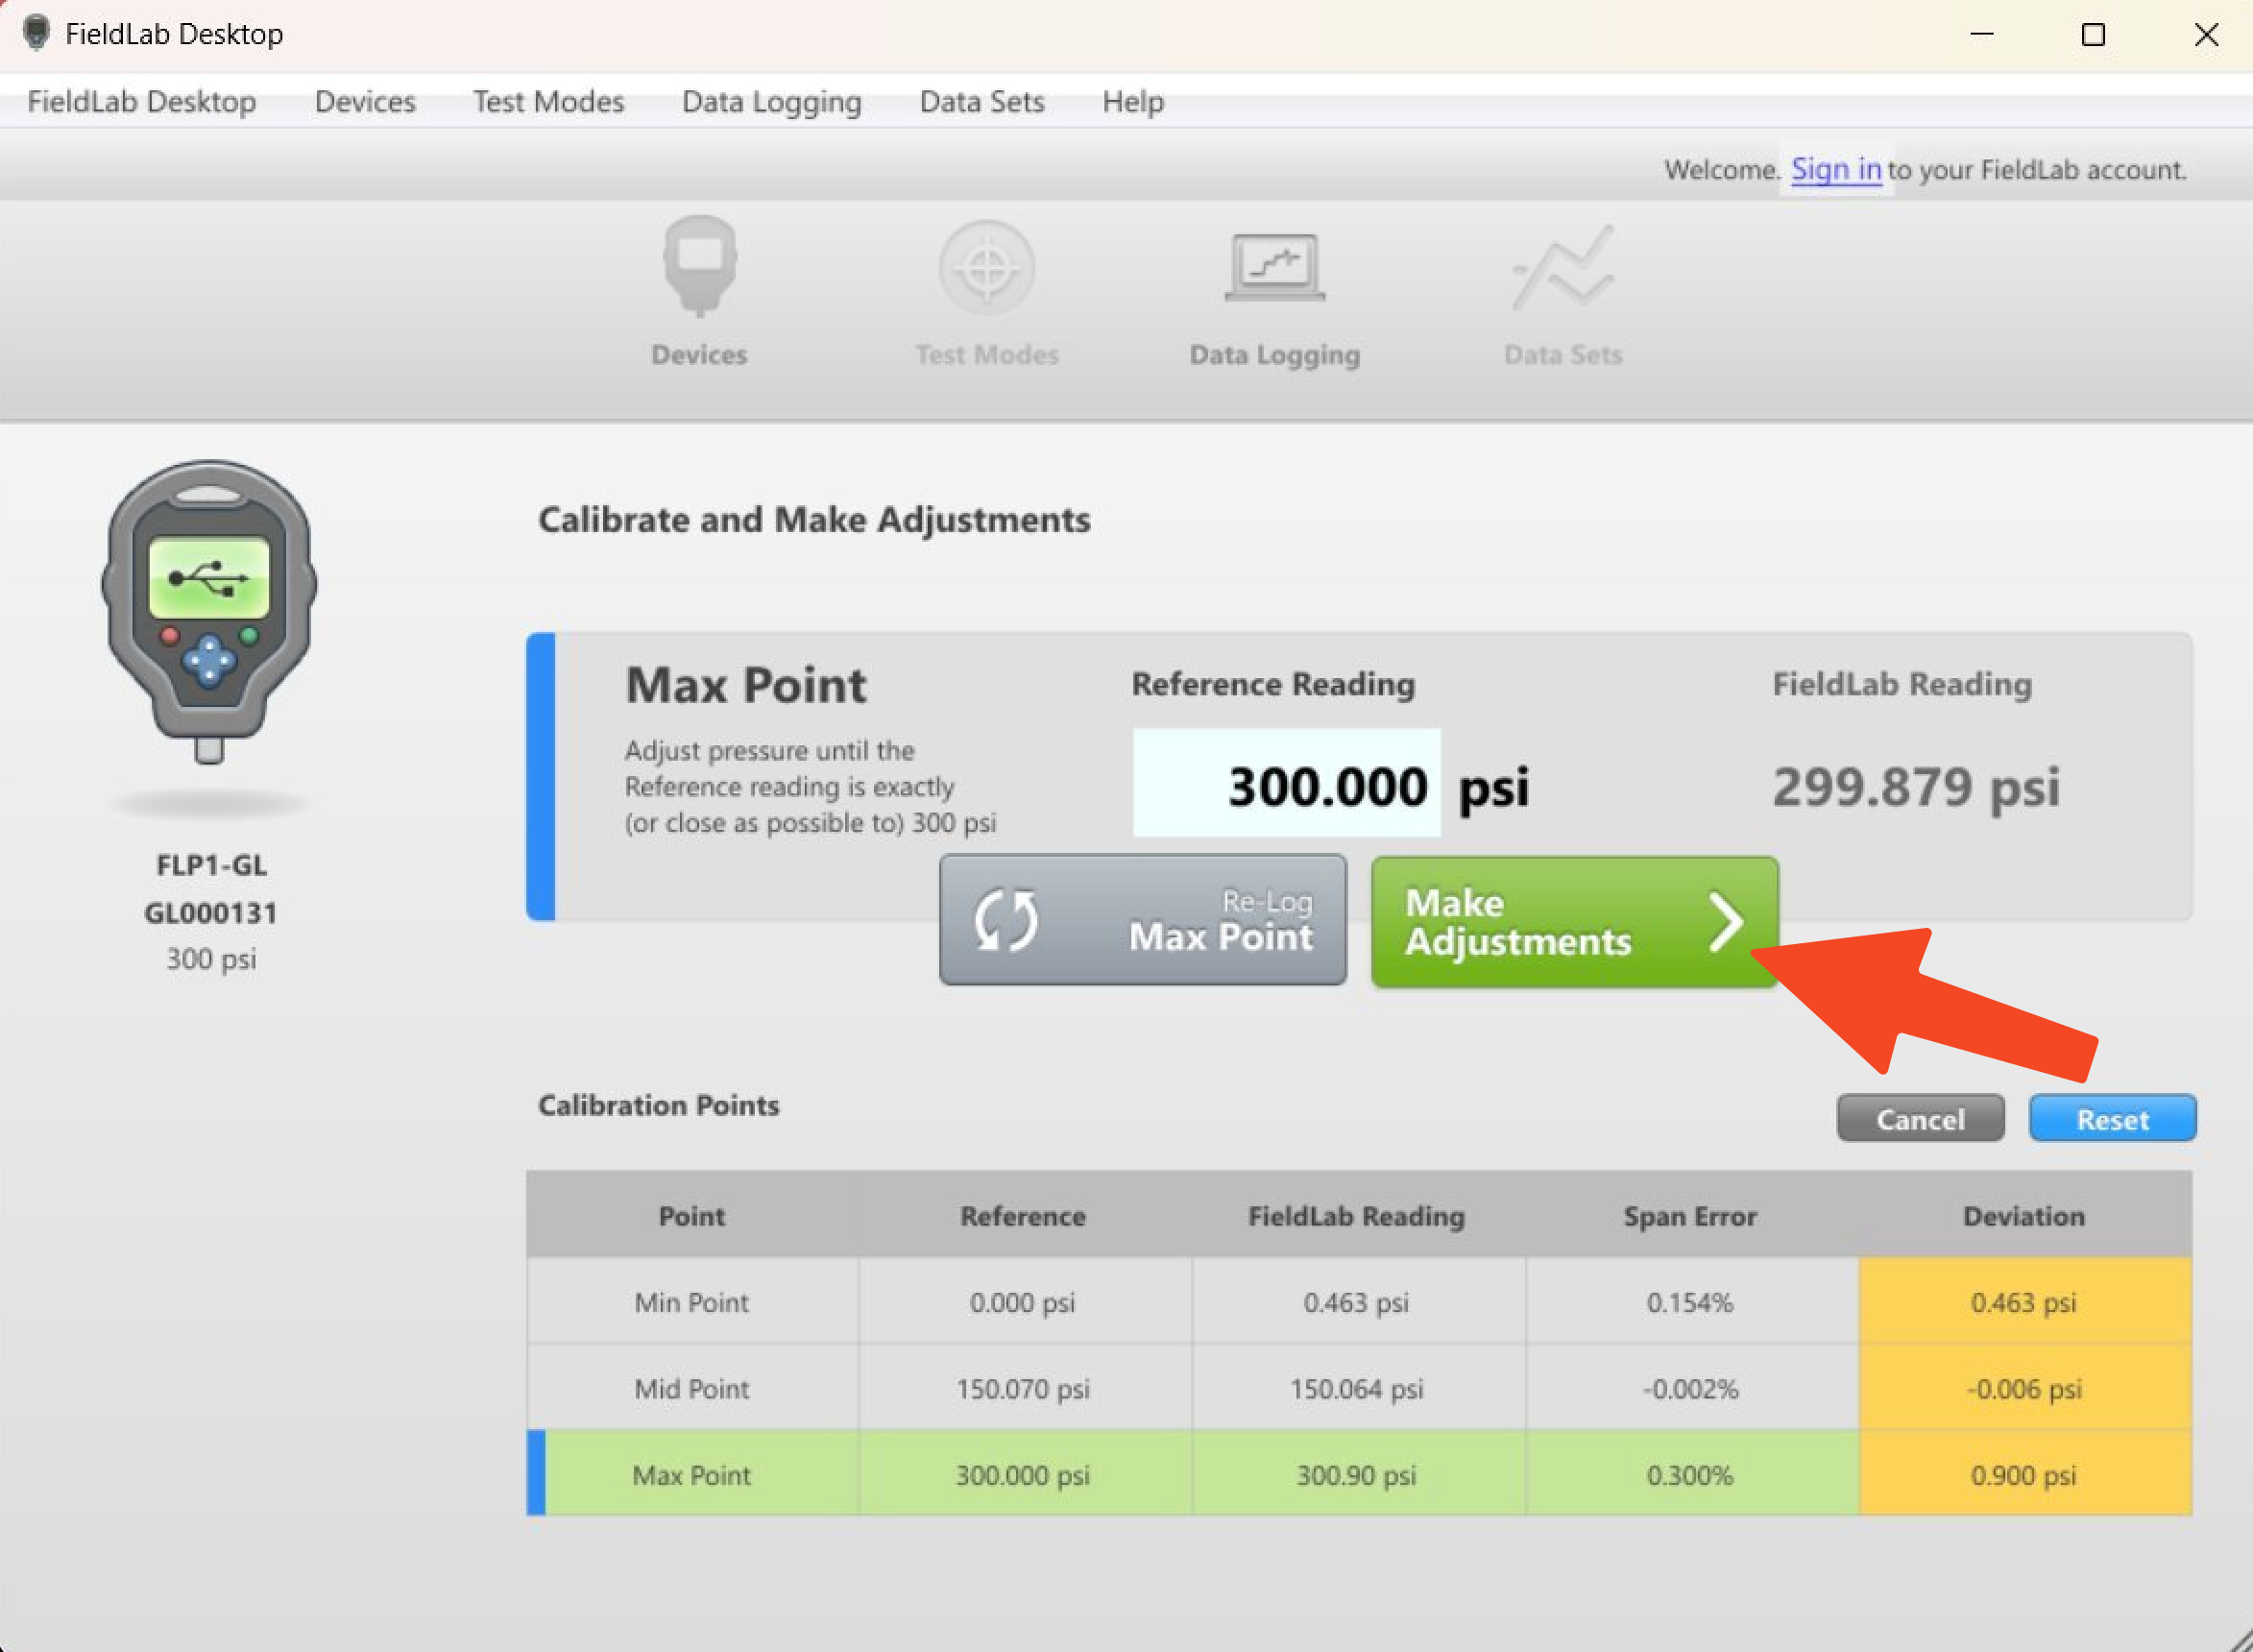
Task: Click the Re-Log Max Point button
Action: pos(1142,919)
